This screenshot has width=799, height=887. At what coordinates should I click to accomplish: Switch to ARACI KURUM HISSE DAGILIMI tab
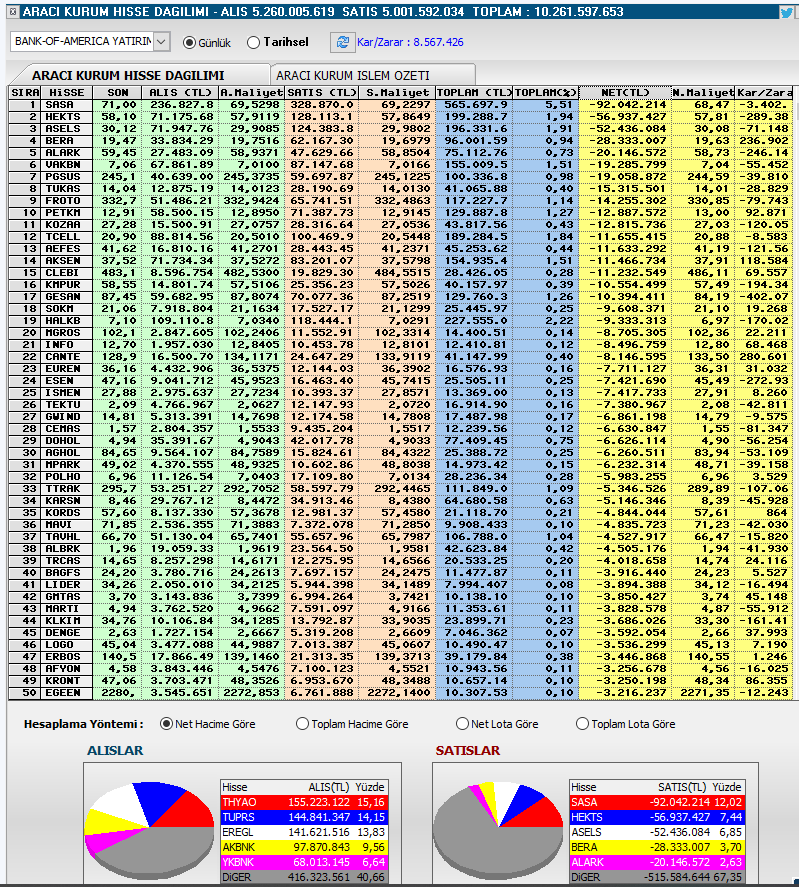click(x=139, y=75)
